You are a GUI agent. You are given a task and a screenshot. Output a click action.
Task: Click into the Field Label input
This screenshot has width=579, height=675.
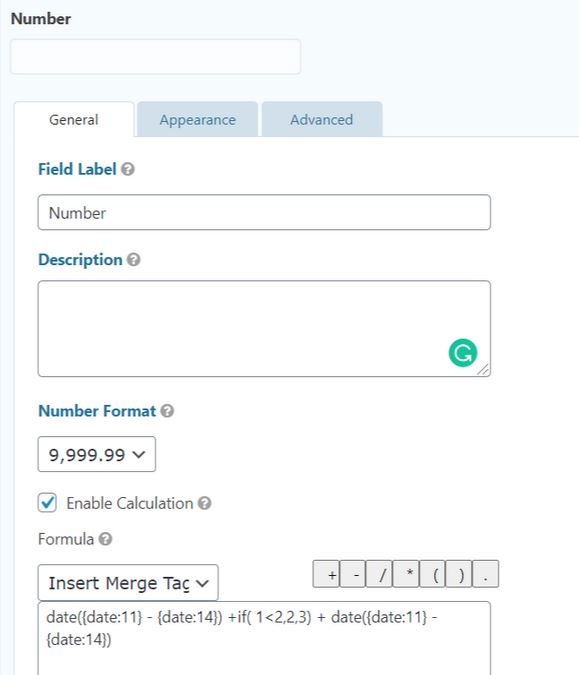[264, 212]
